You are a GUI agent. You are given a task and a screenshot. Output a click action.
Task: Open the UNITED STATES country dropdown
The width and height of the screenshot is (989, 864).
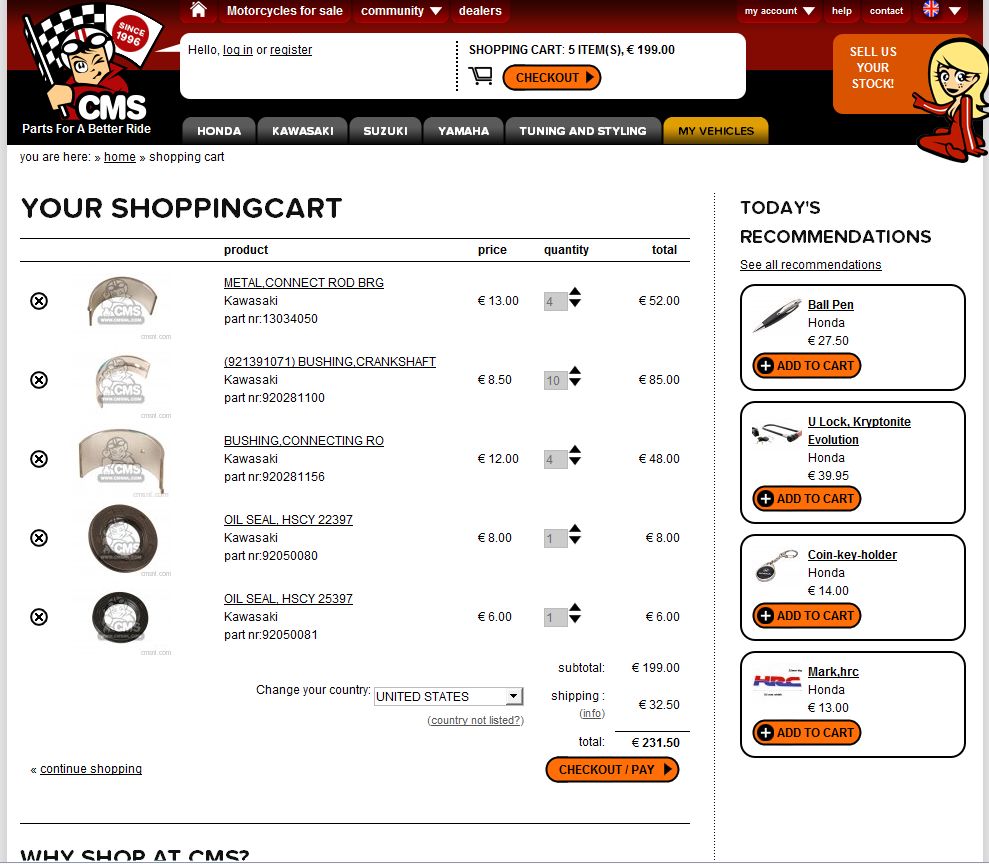pyautogui.click(x=448, y=696)
